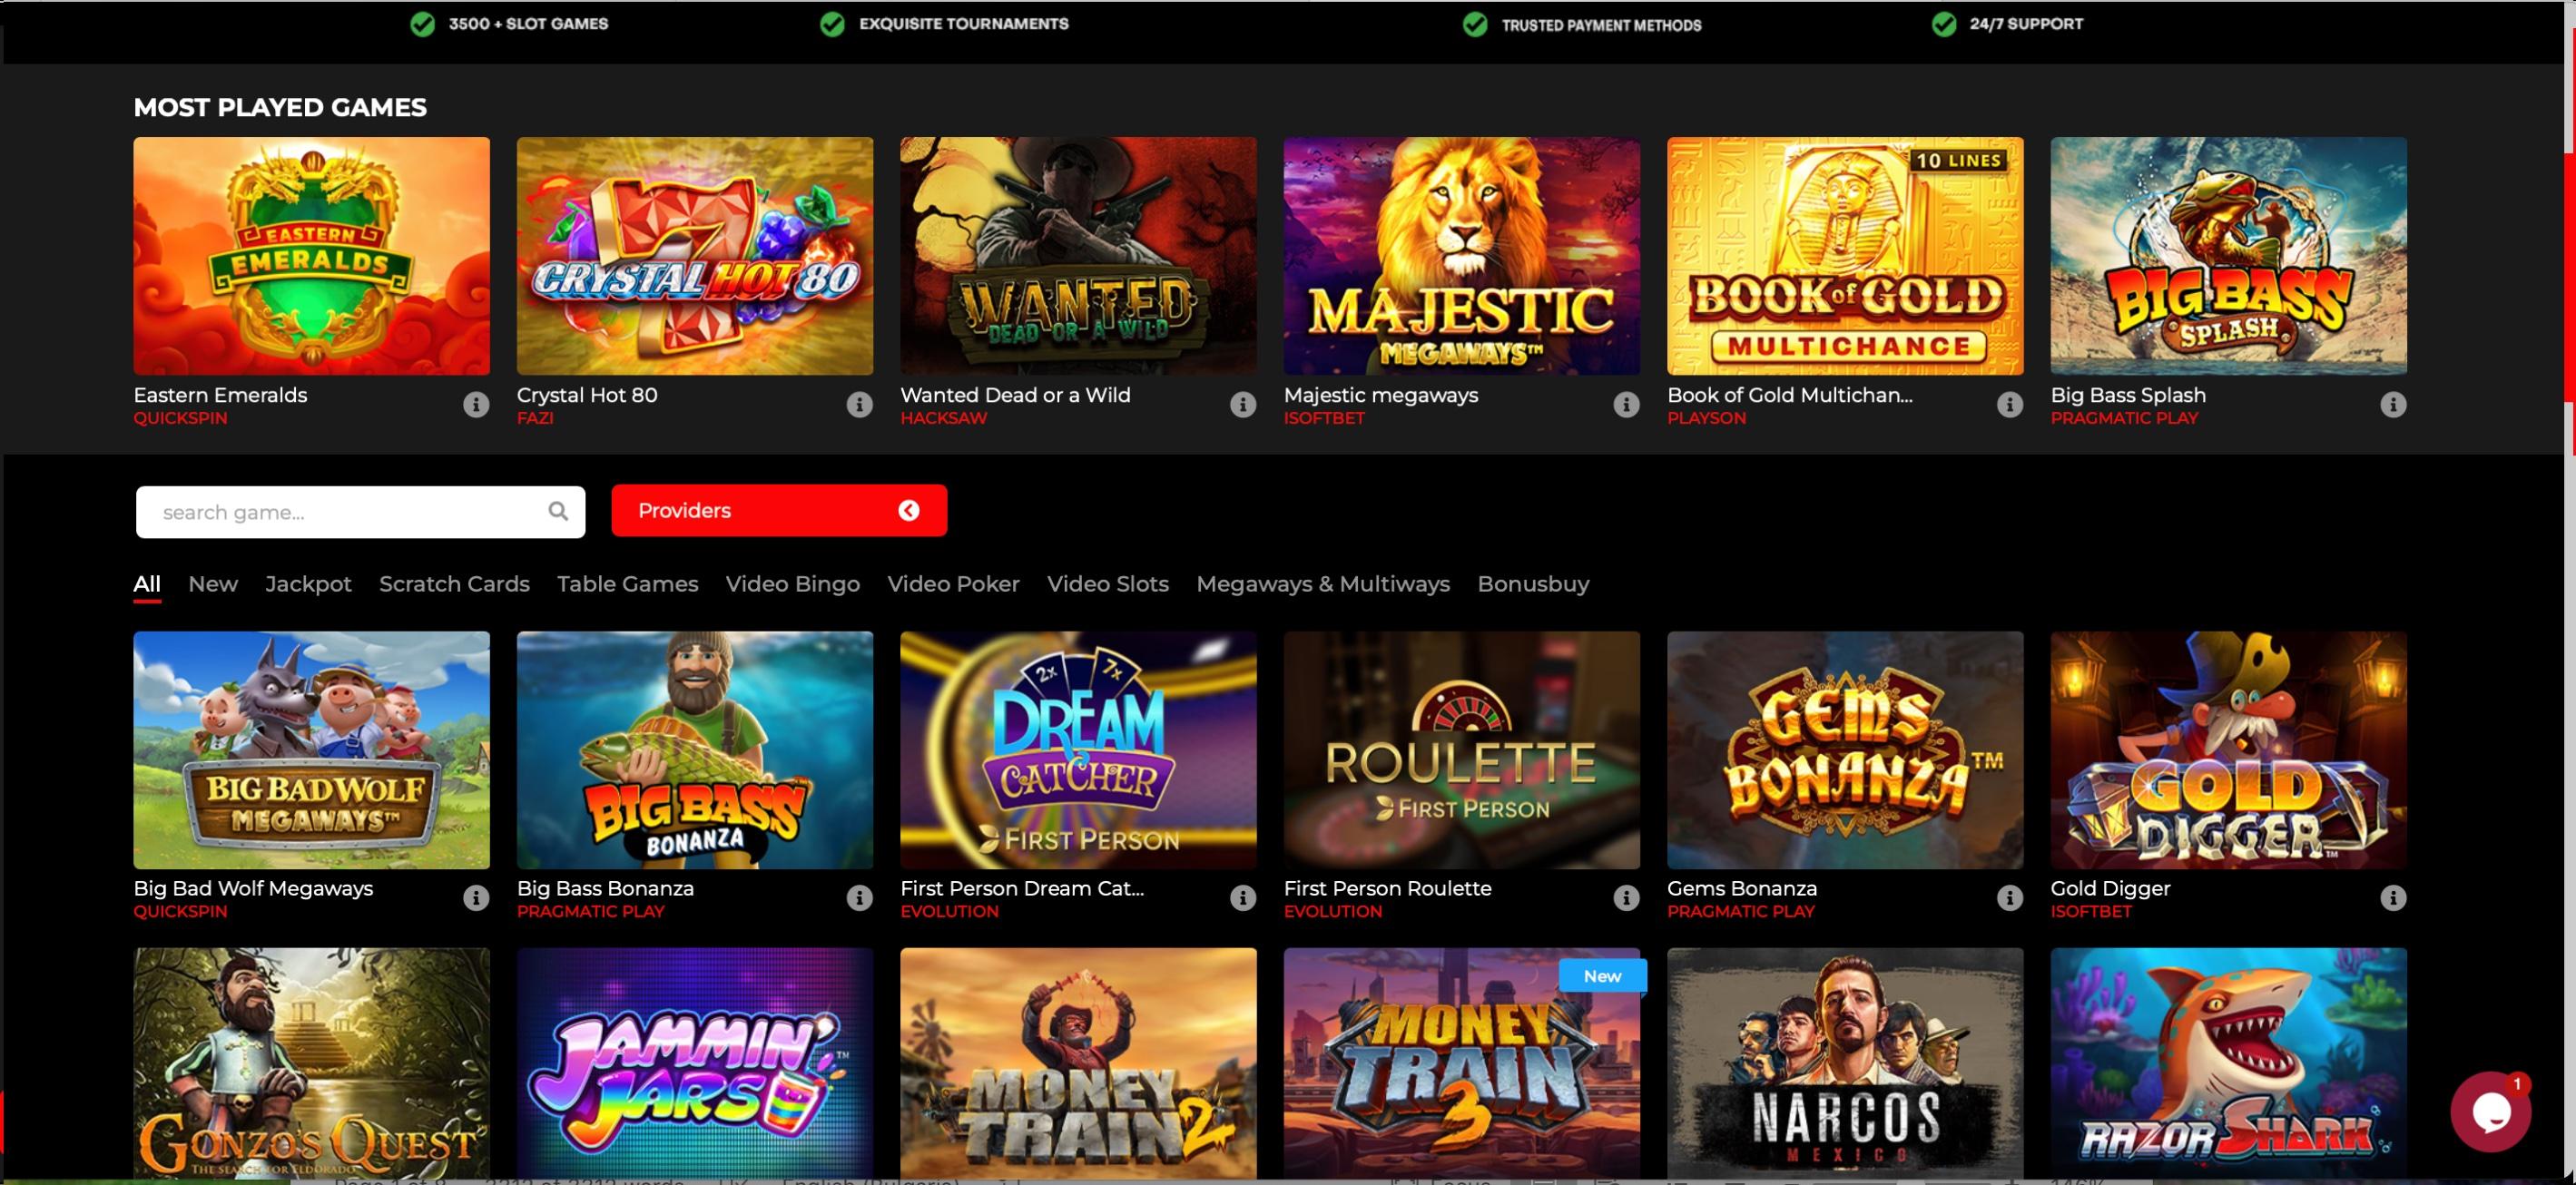Viewport: 2576px width, 1185px height.
Task: Play Big Bass Splash thumbnail
Action: point(2229,256)
